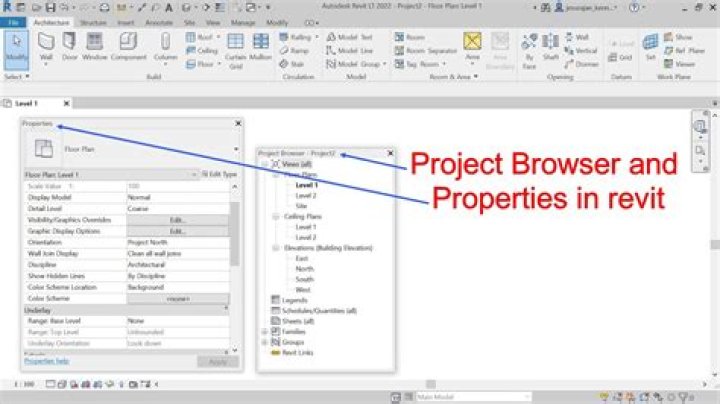
Task: Collapse the Elevations (Building Elevation) node
Action: (276, 248)
